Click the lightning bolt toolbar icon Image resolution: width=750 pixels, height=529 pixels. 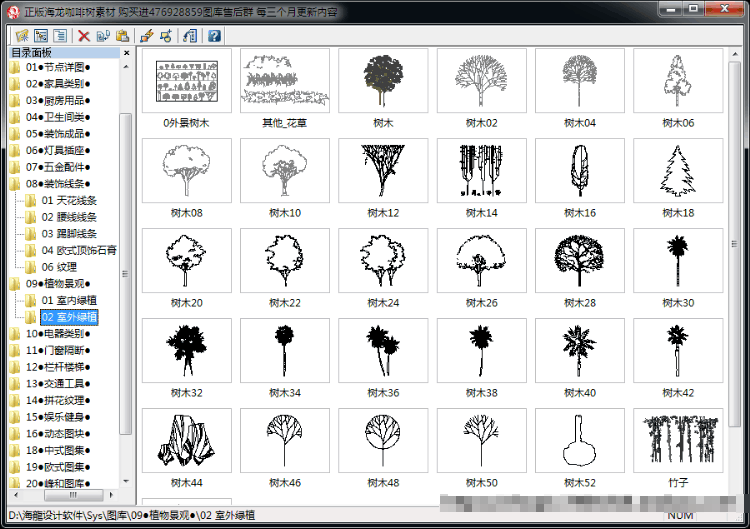[x=147, y=36]
